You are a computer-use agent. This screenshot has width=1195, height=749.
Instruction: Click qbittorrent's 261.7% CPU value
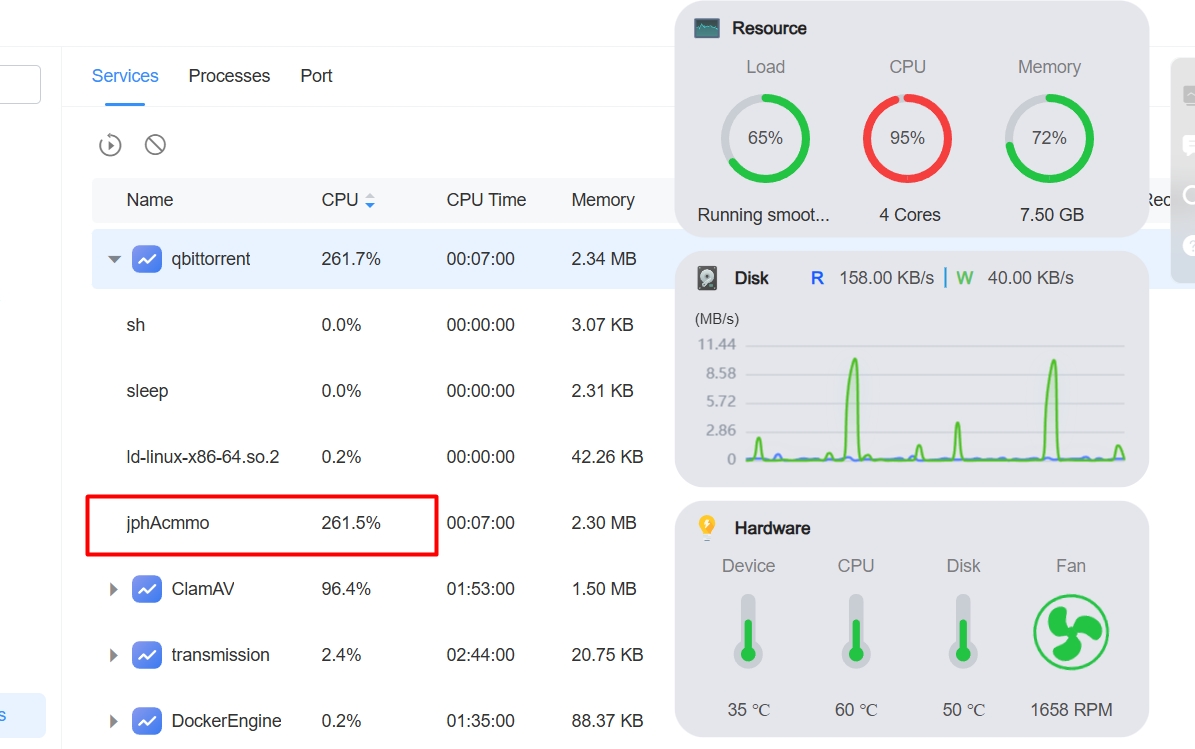[x=351, y=259]
